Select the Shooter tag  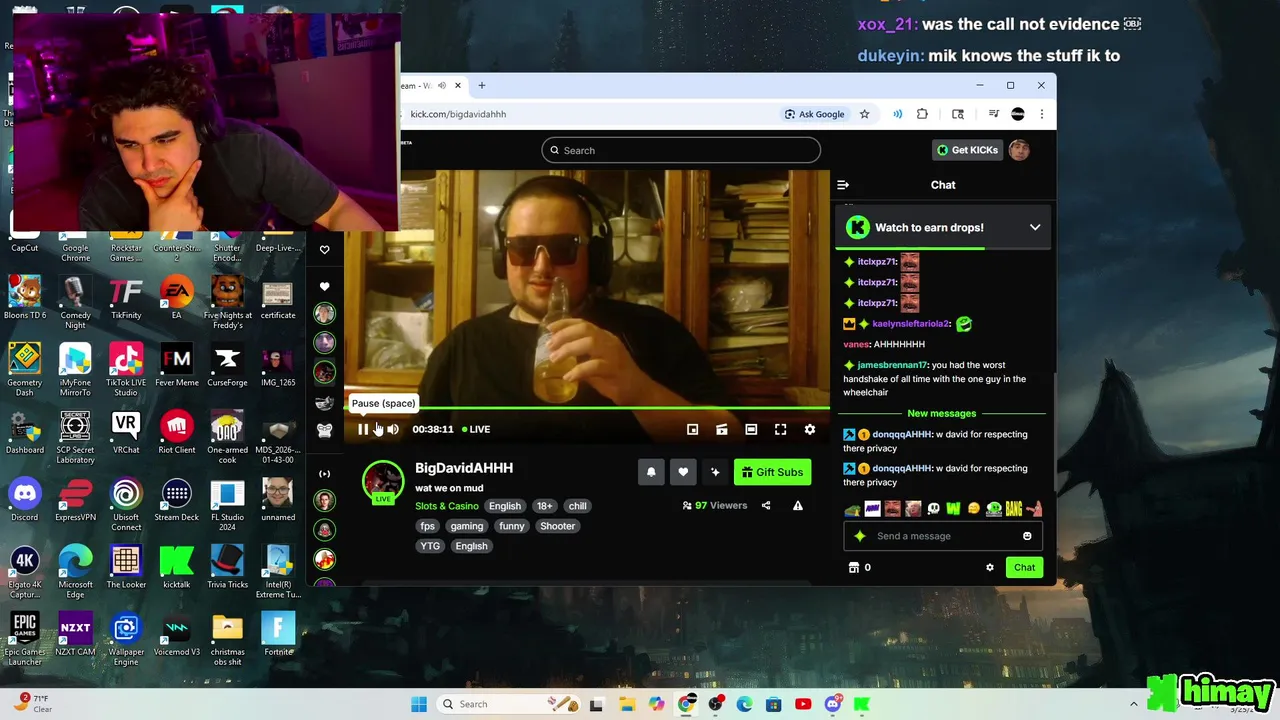558,526
